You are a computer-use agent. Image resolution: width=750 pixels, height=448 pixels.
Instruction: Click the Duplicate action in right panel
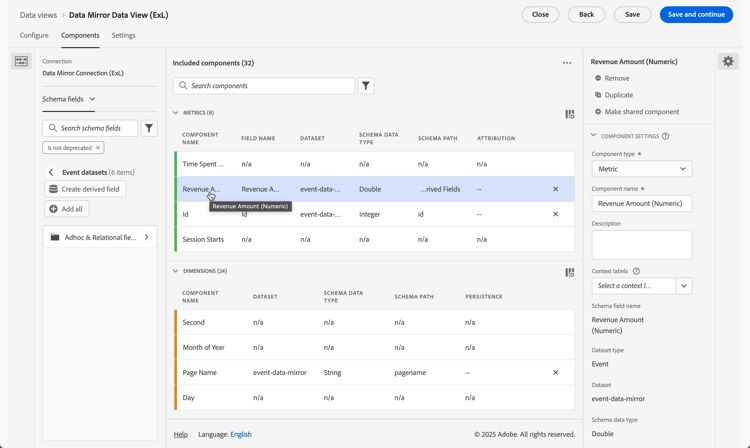(614, 95)
